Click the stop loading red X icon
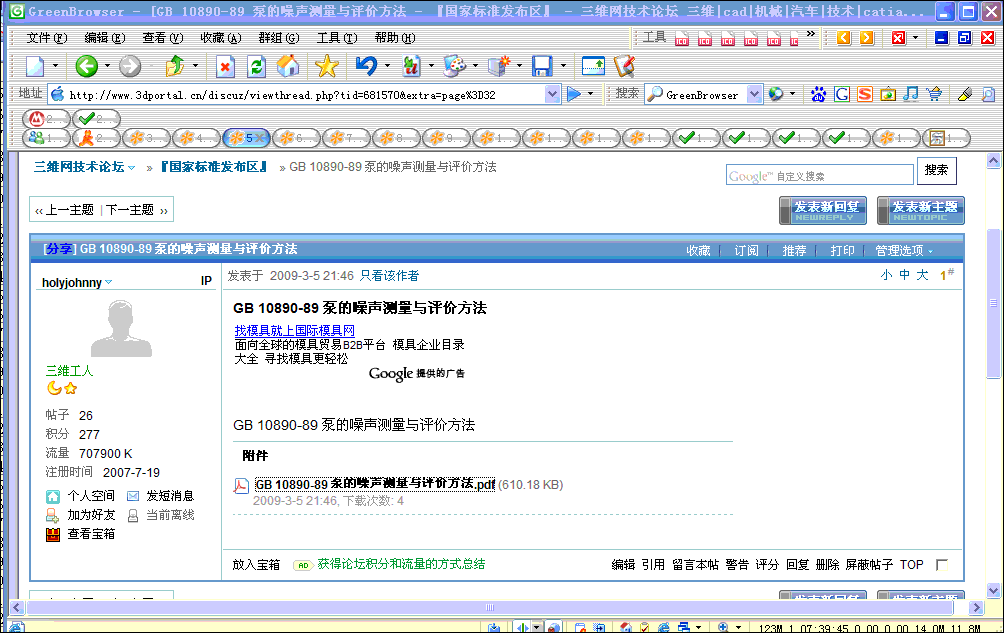This screenshot has width=1004, height=633. 225,66
